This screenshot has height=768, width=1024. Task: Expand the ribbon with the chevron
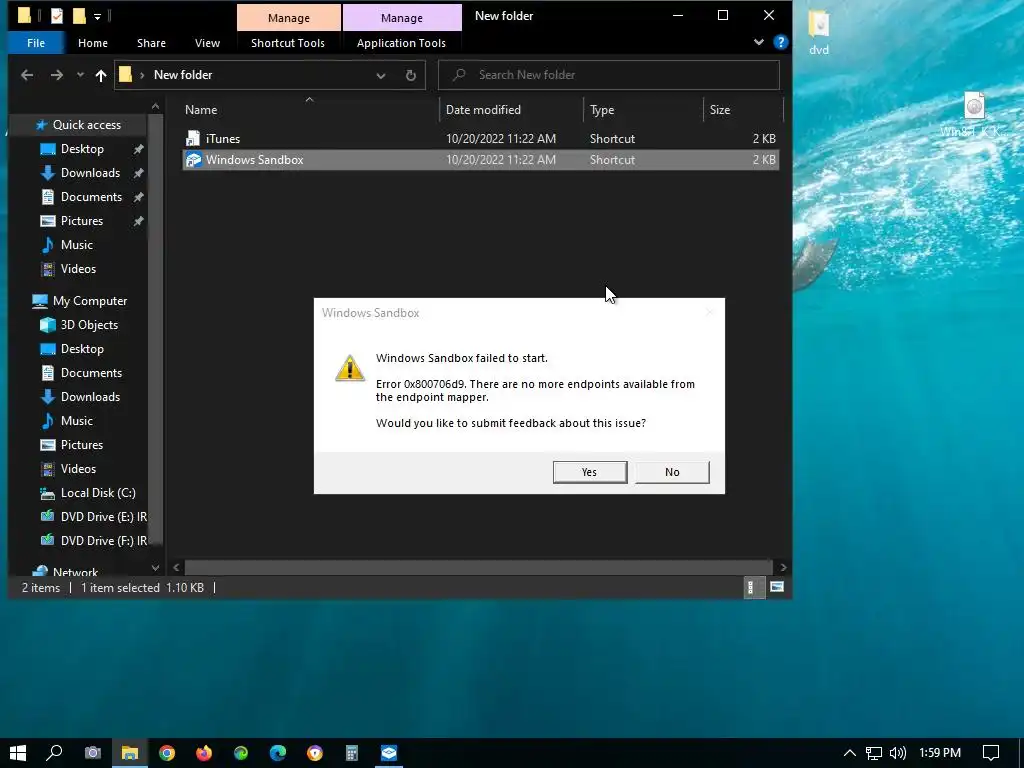[758, 42]
